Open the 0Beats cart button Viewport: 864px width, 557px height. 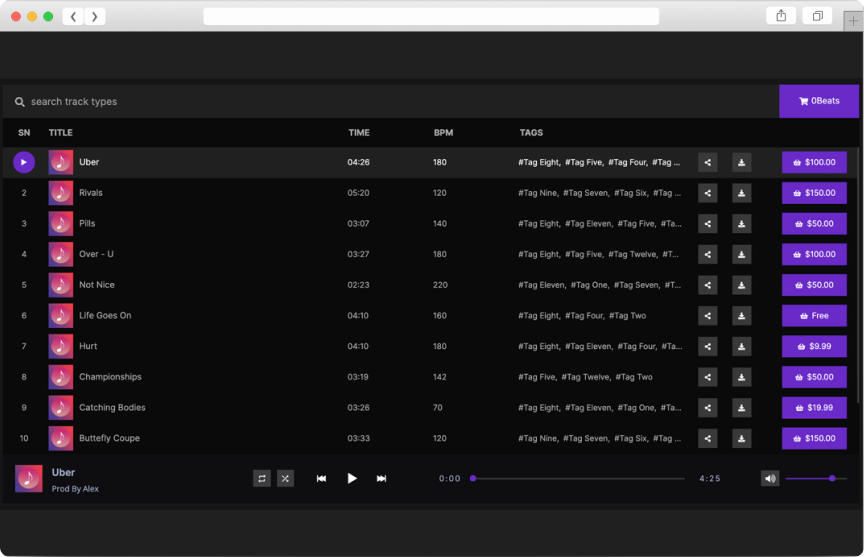point(819,101)
